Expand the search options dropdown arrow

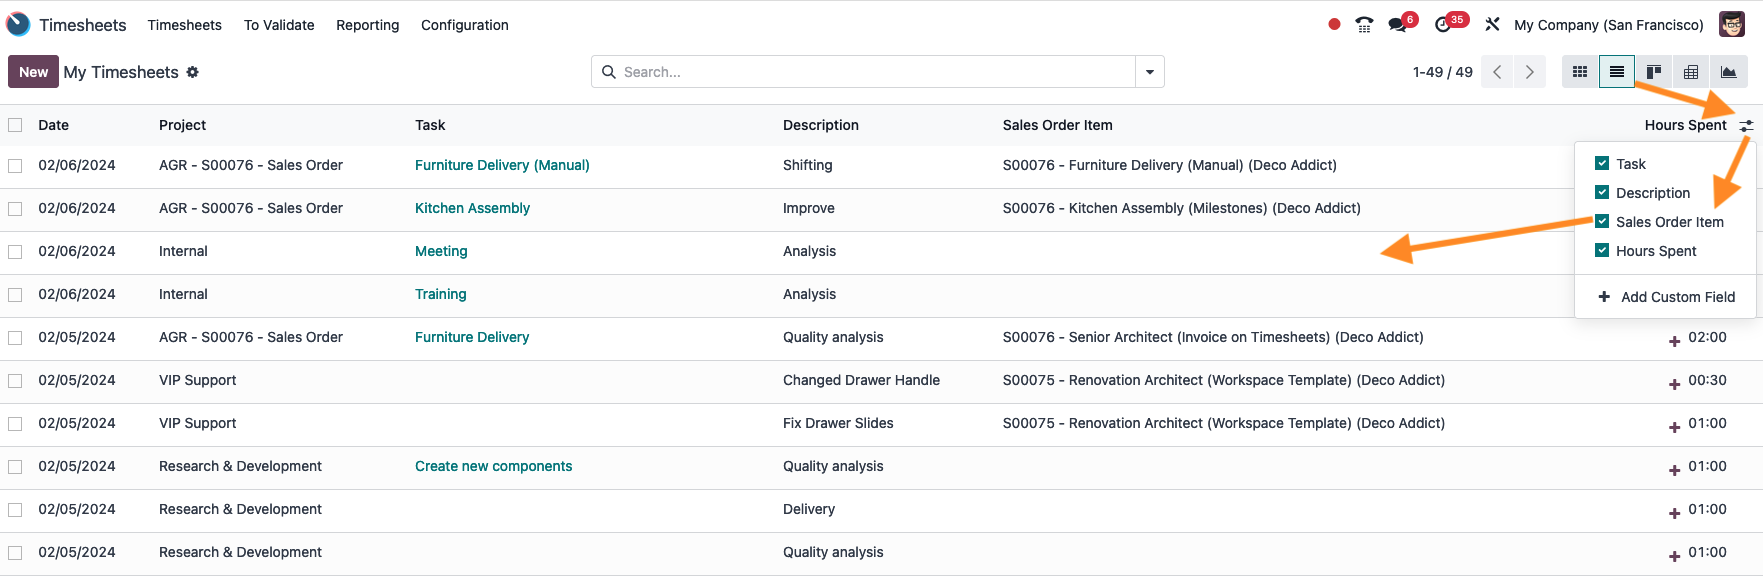[x=1150, y=72]
